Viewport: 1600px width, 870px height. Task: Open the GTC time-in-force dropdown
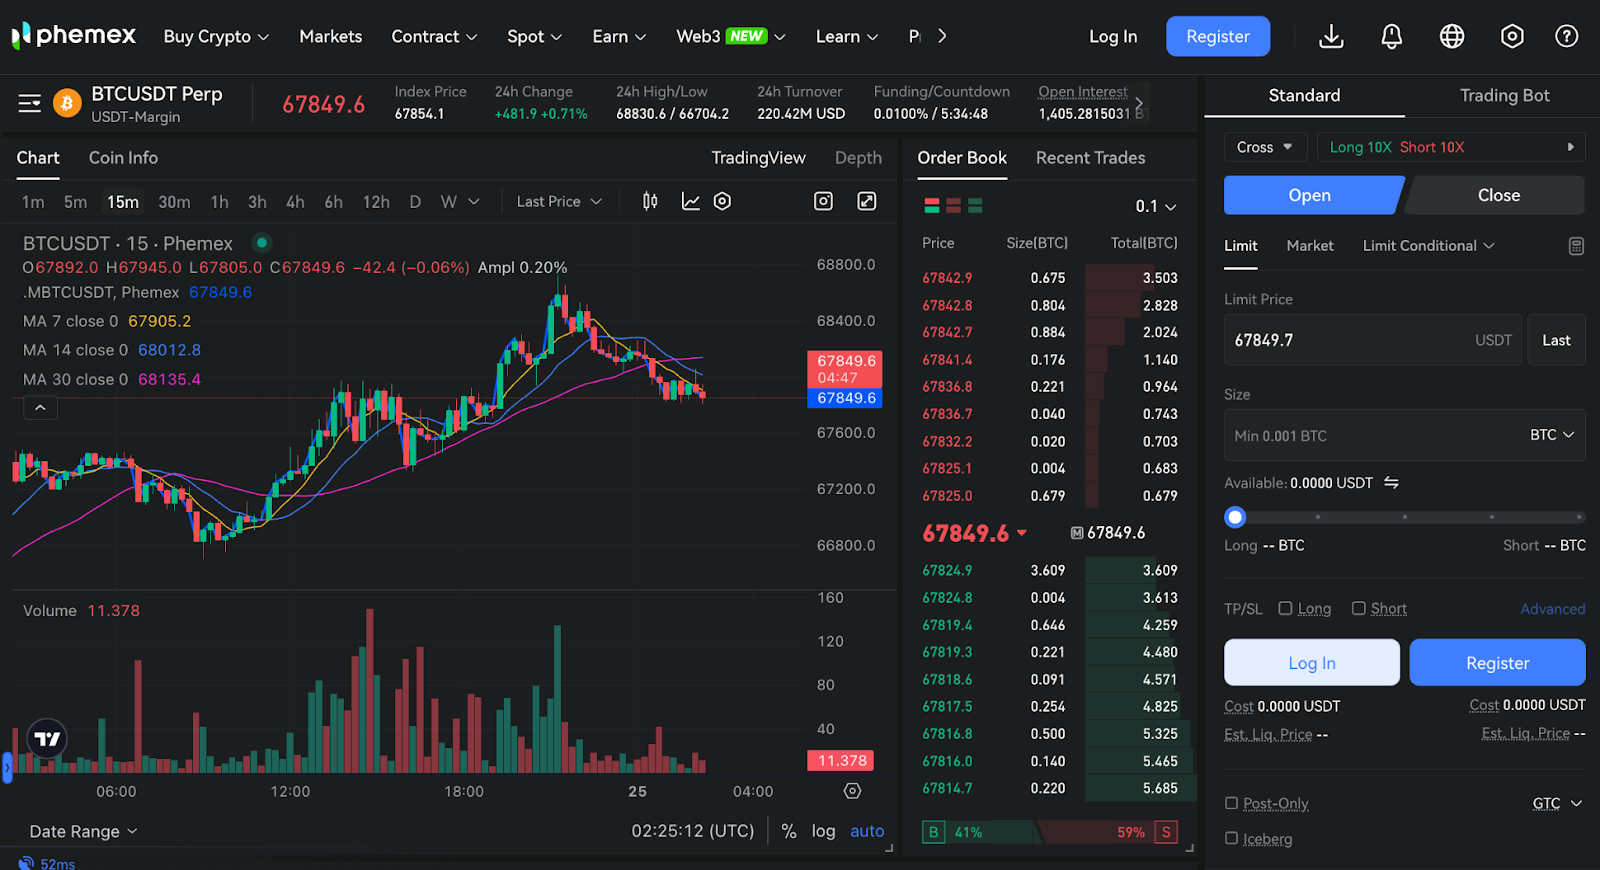pyautogui.click(x=1557, y=803)
